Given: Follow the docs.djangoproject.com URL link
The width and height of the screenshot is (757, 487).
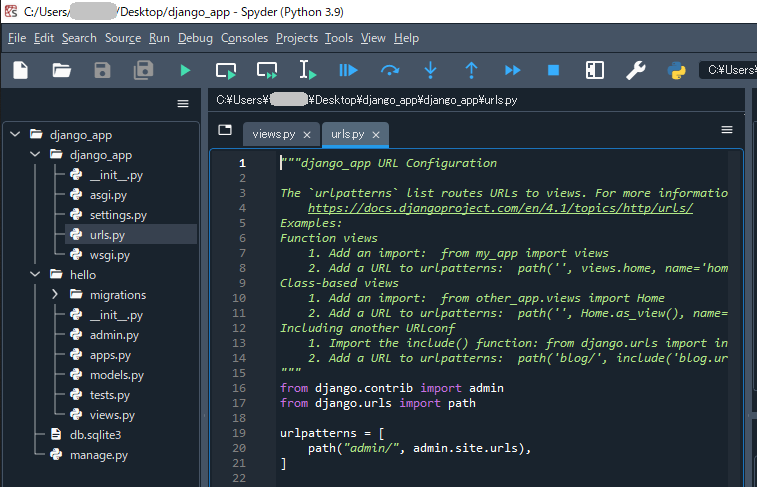Looking at the screenshot, I should [x=501, y=208].
